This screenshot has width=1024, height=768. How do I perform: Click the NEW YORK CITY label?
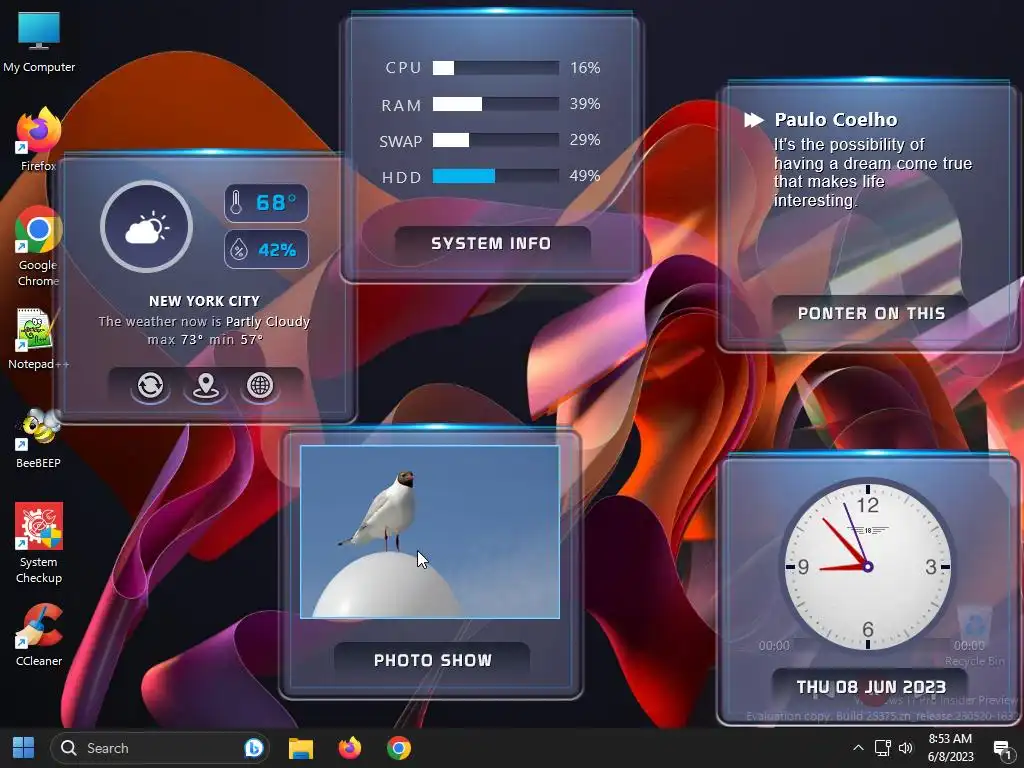[x=204, y=301]
